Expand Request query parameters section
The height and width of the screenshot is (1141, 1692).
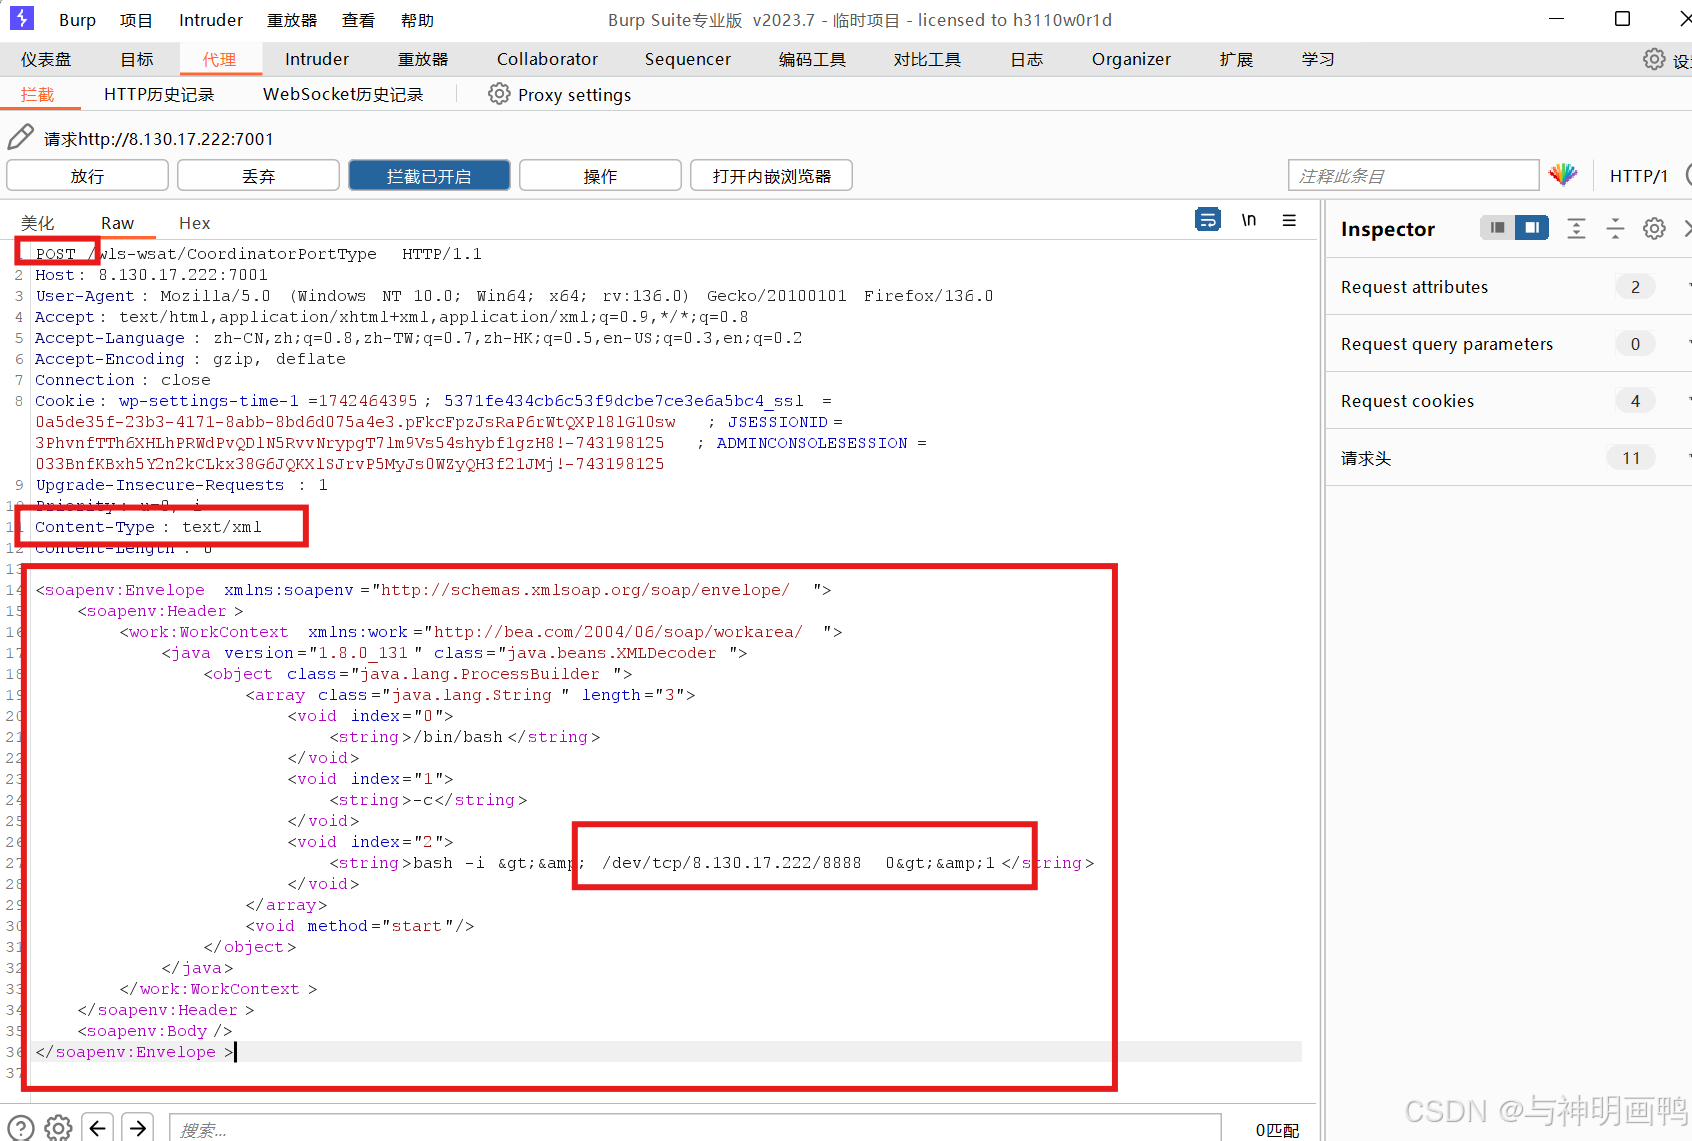tap(1509, 344)
